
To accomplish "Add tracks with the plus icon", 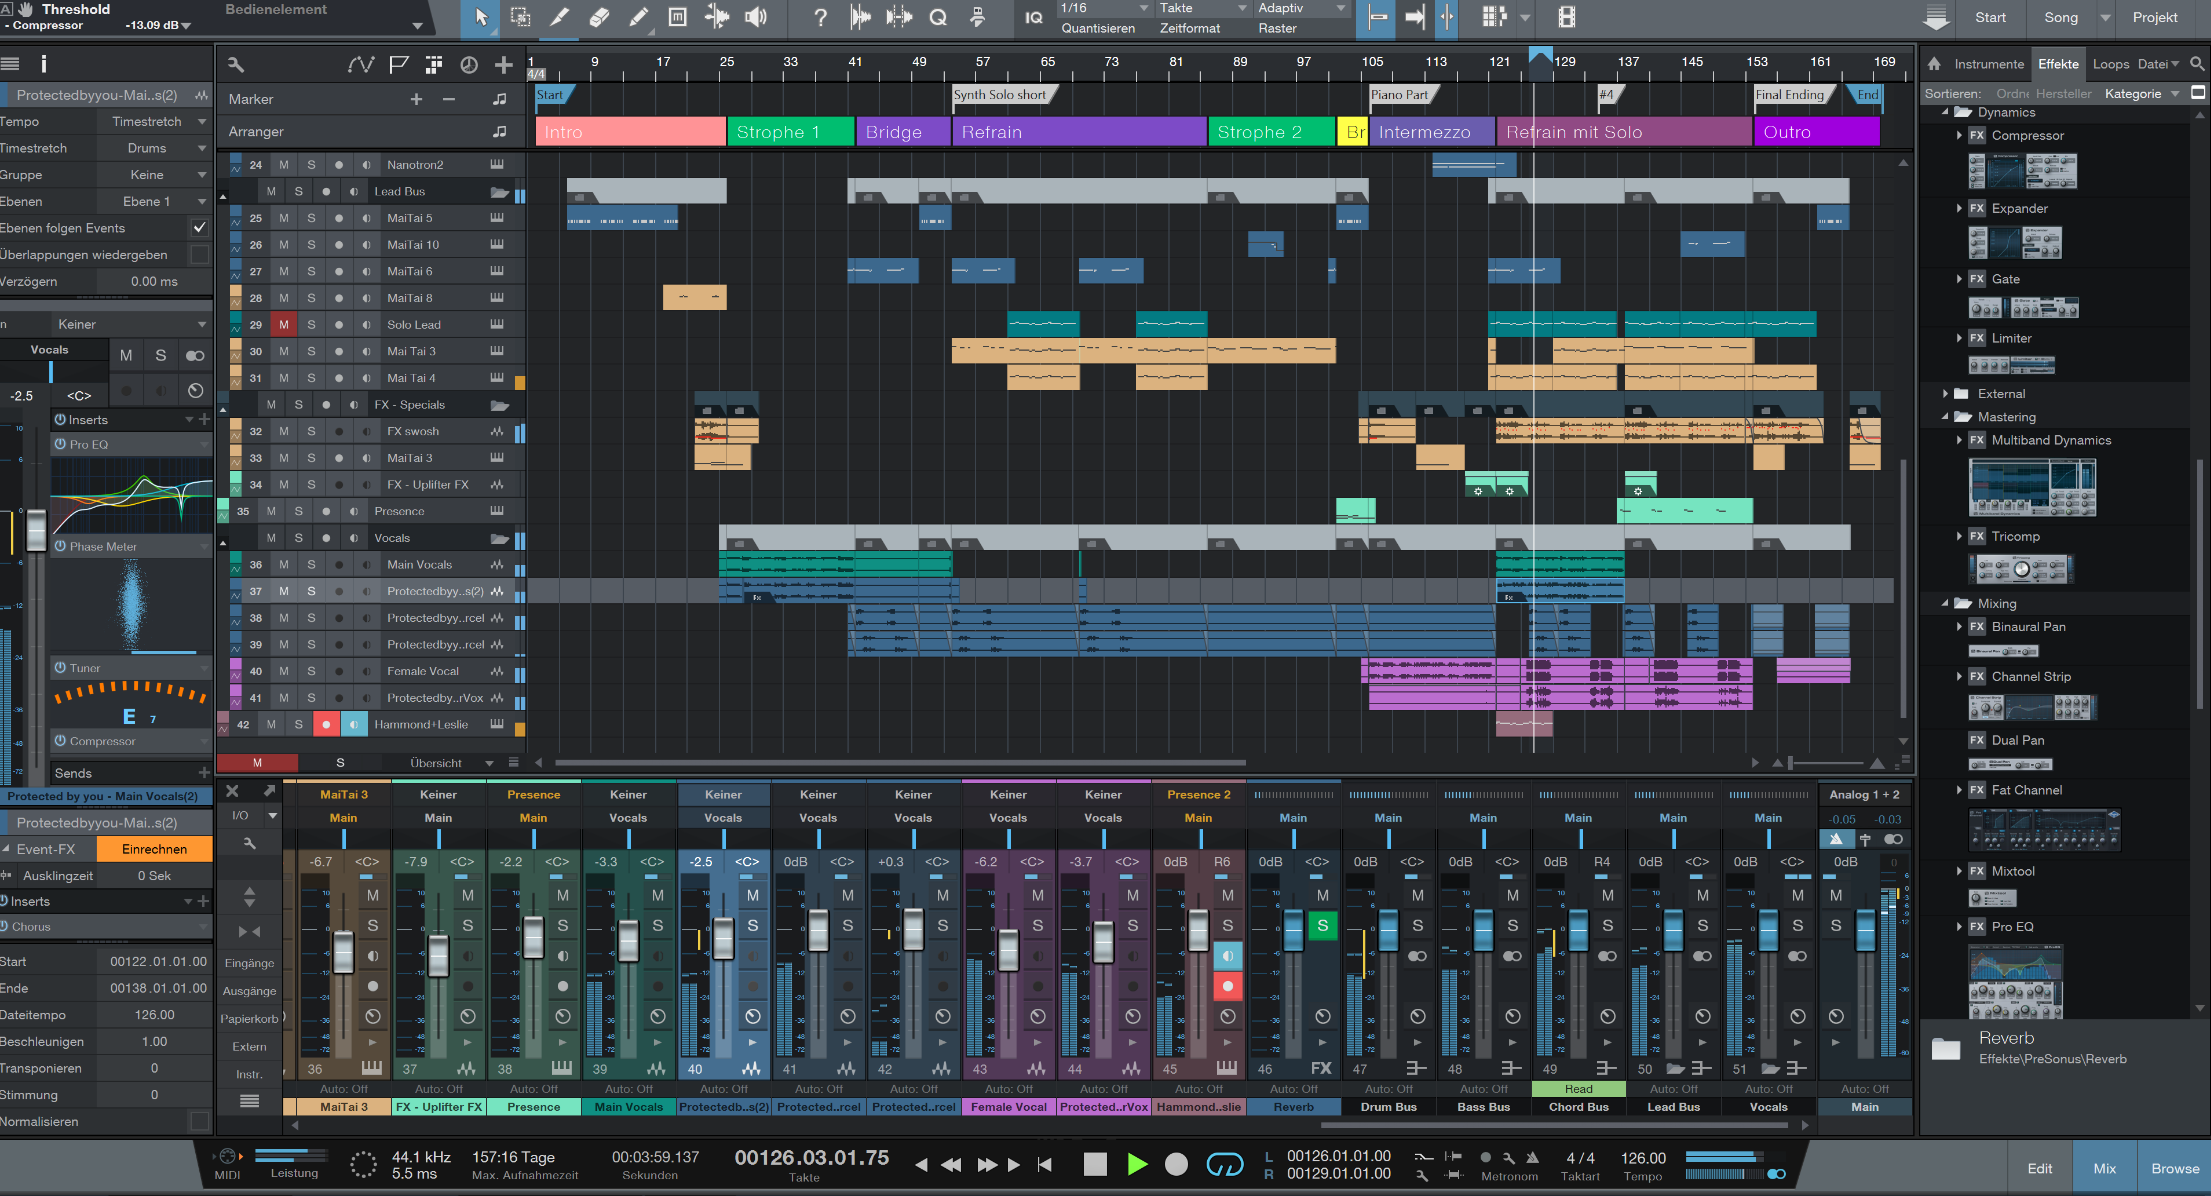I will 504,65.
